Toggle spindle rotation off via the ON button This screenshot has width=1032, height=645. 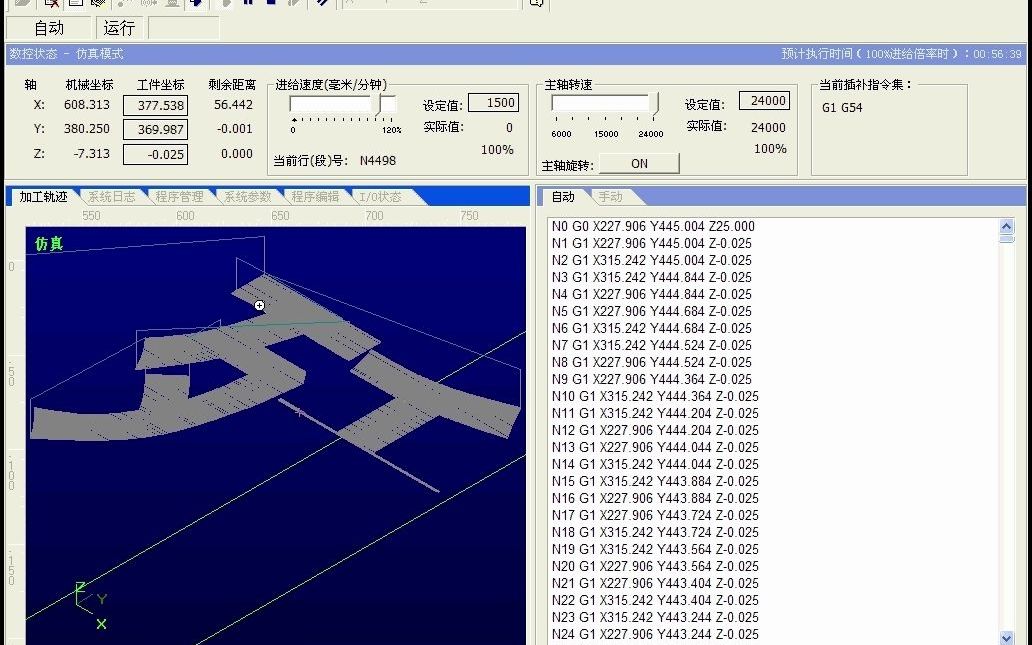pos(639,163)
